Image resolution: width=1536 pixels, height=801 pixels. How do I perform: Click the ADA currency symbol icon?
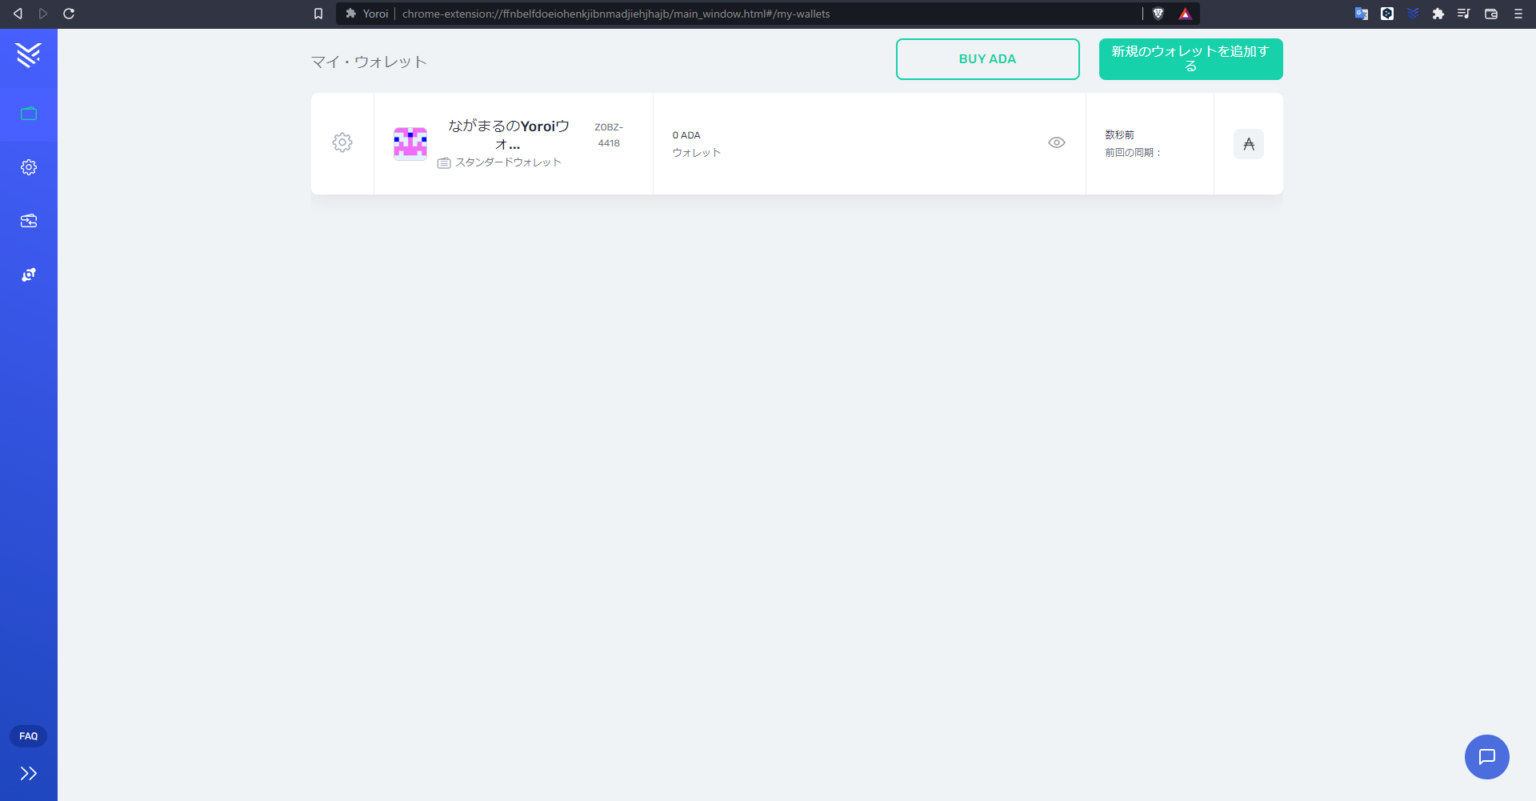point(1248,144)
